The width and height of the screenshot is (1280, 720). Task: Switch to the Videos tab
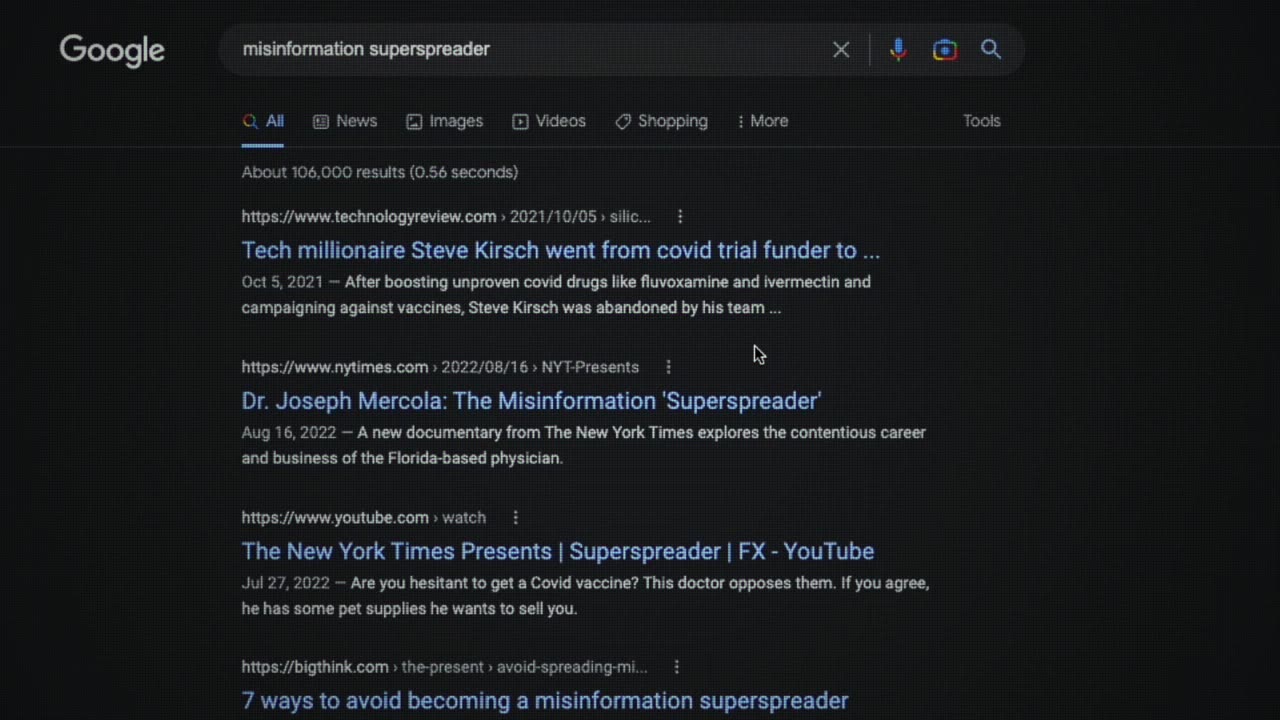click(x=549, y=121)
